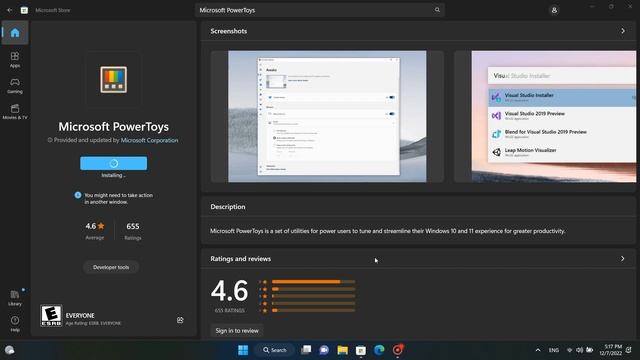Open Microsoft Edge from the taskbar
Screen dimensions: 640x360
point(379,350)
